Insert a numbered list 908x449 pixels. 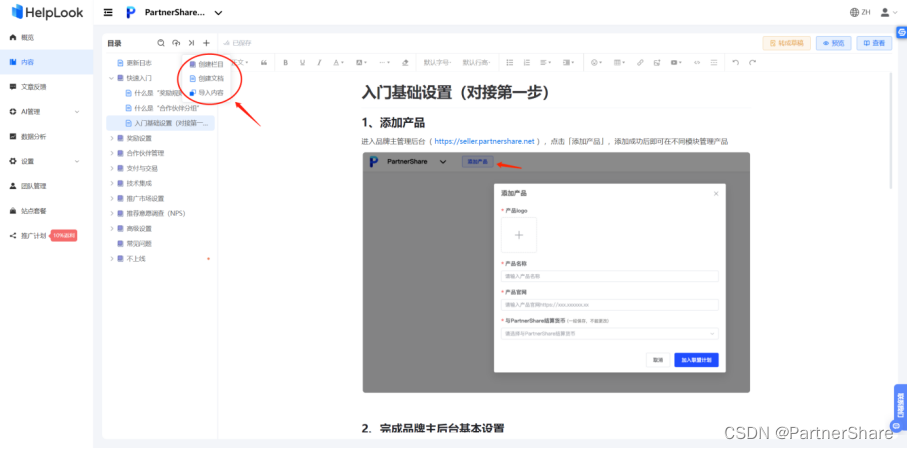pos(526,63)
